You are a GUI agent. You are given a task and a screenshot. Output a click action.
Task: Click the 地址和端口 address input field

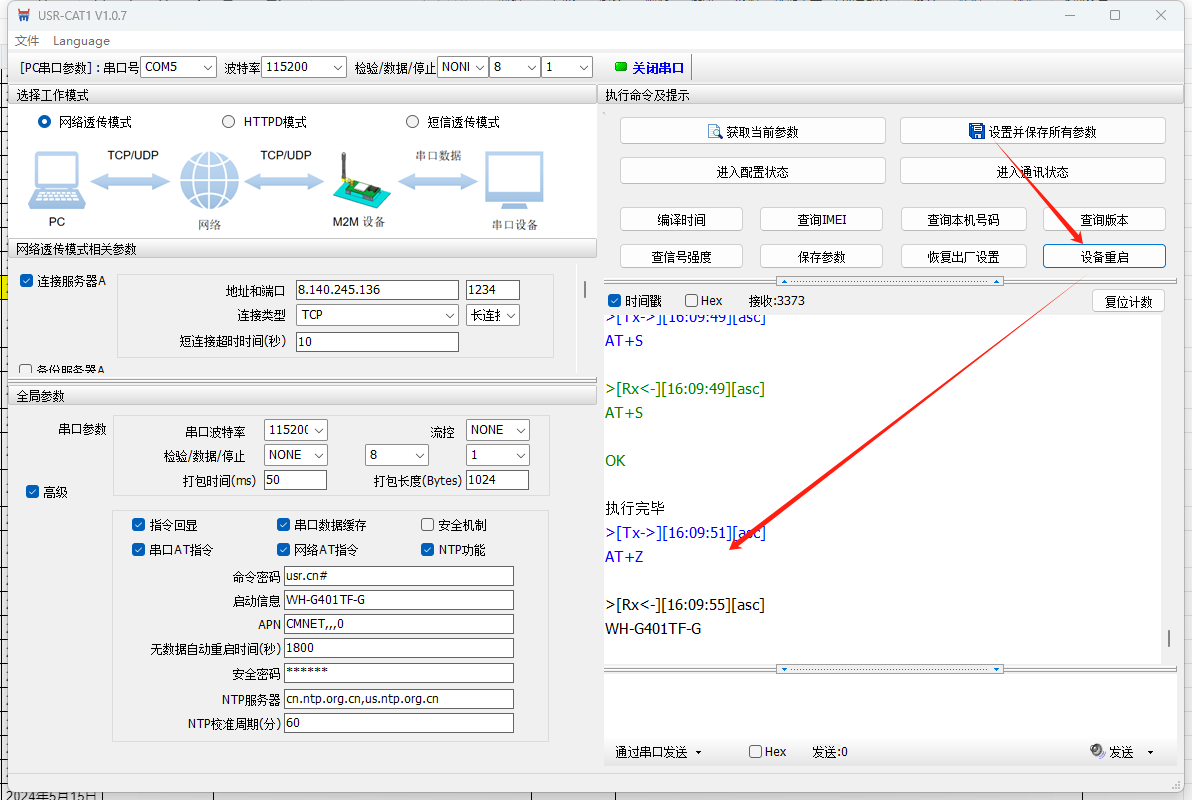click(x=377, y=290)
